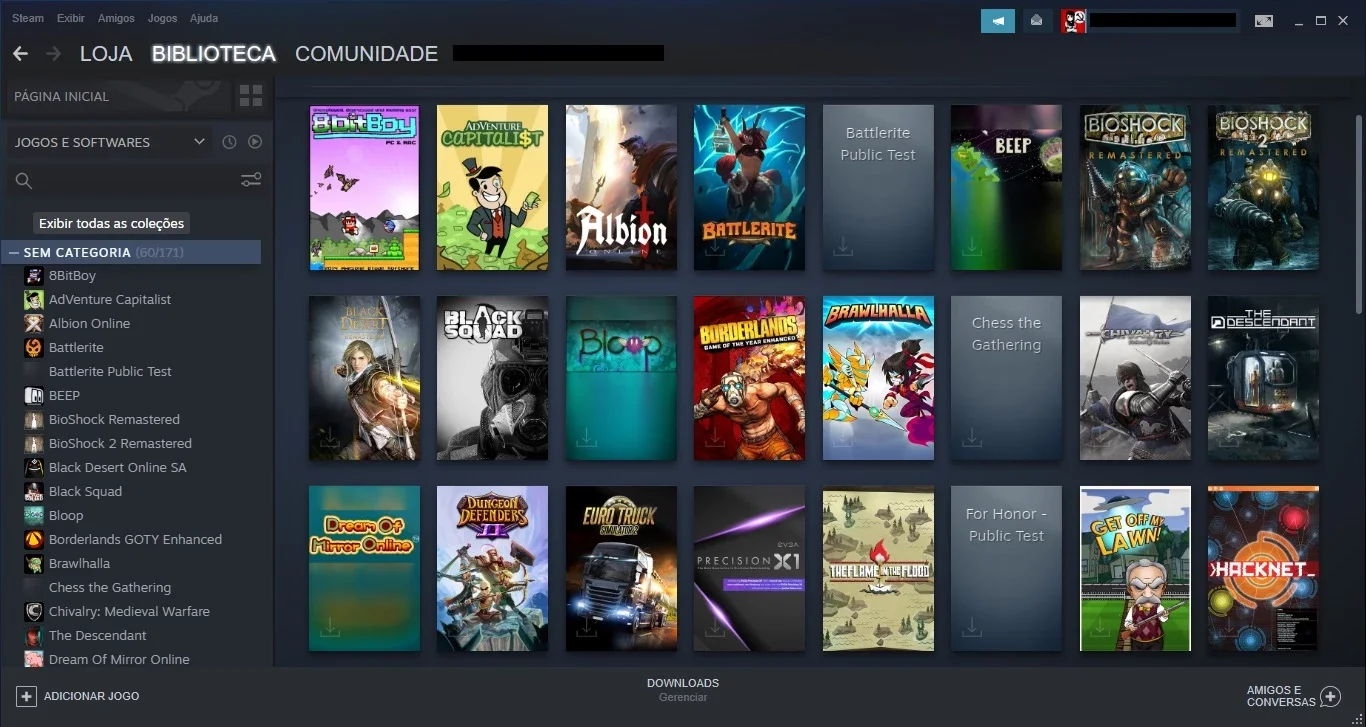
Task: Open the Battlerite cover tile
Action: (749, 188)
